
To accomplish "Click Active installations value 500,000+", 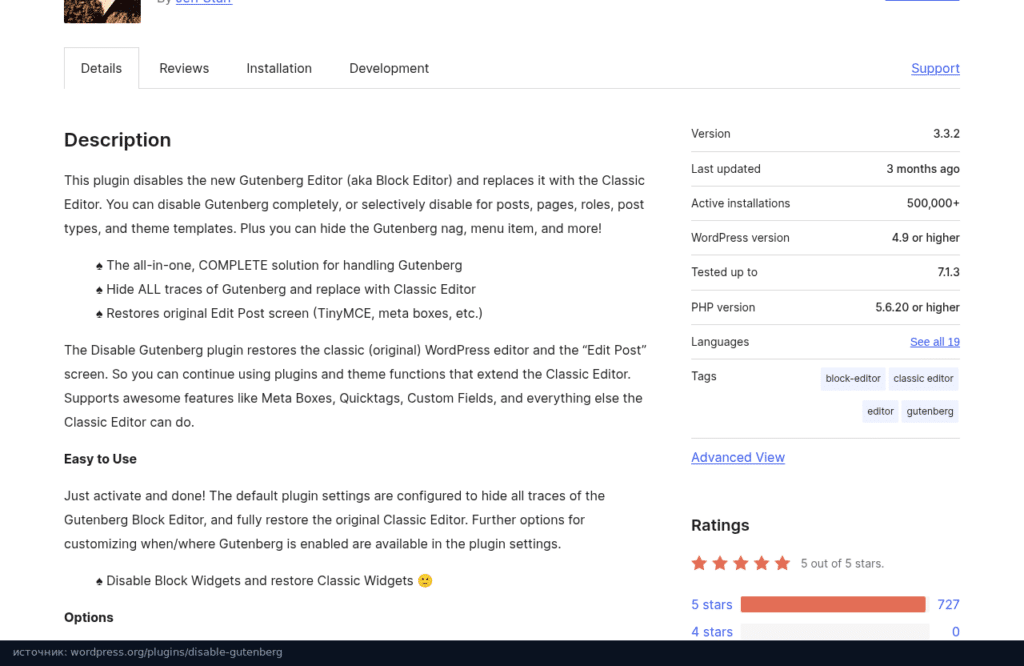I will coord(933,203).
